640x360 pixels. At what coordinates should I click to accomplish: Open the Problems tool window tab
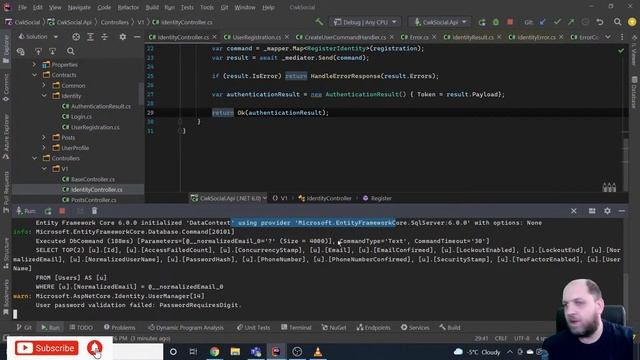(119, 327)
